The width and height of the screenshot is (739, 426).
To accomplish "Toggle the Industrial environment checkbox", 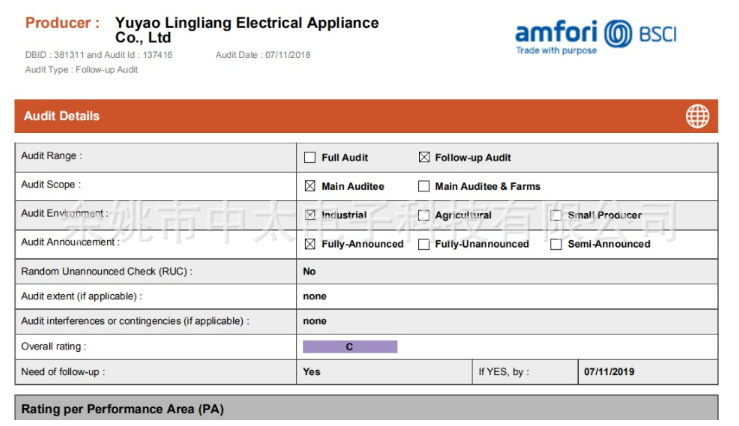I will pyautogui.click(x=310, y=215).
